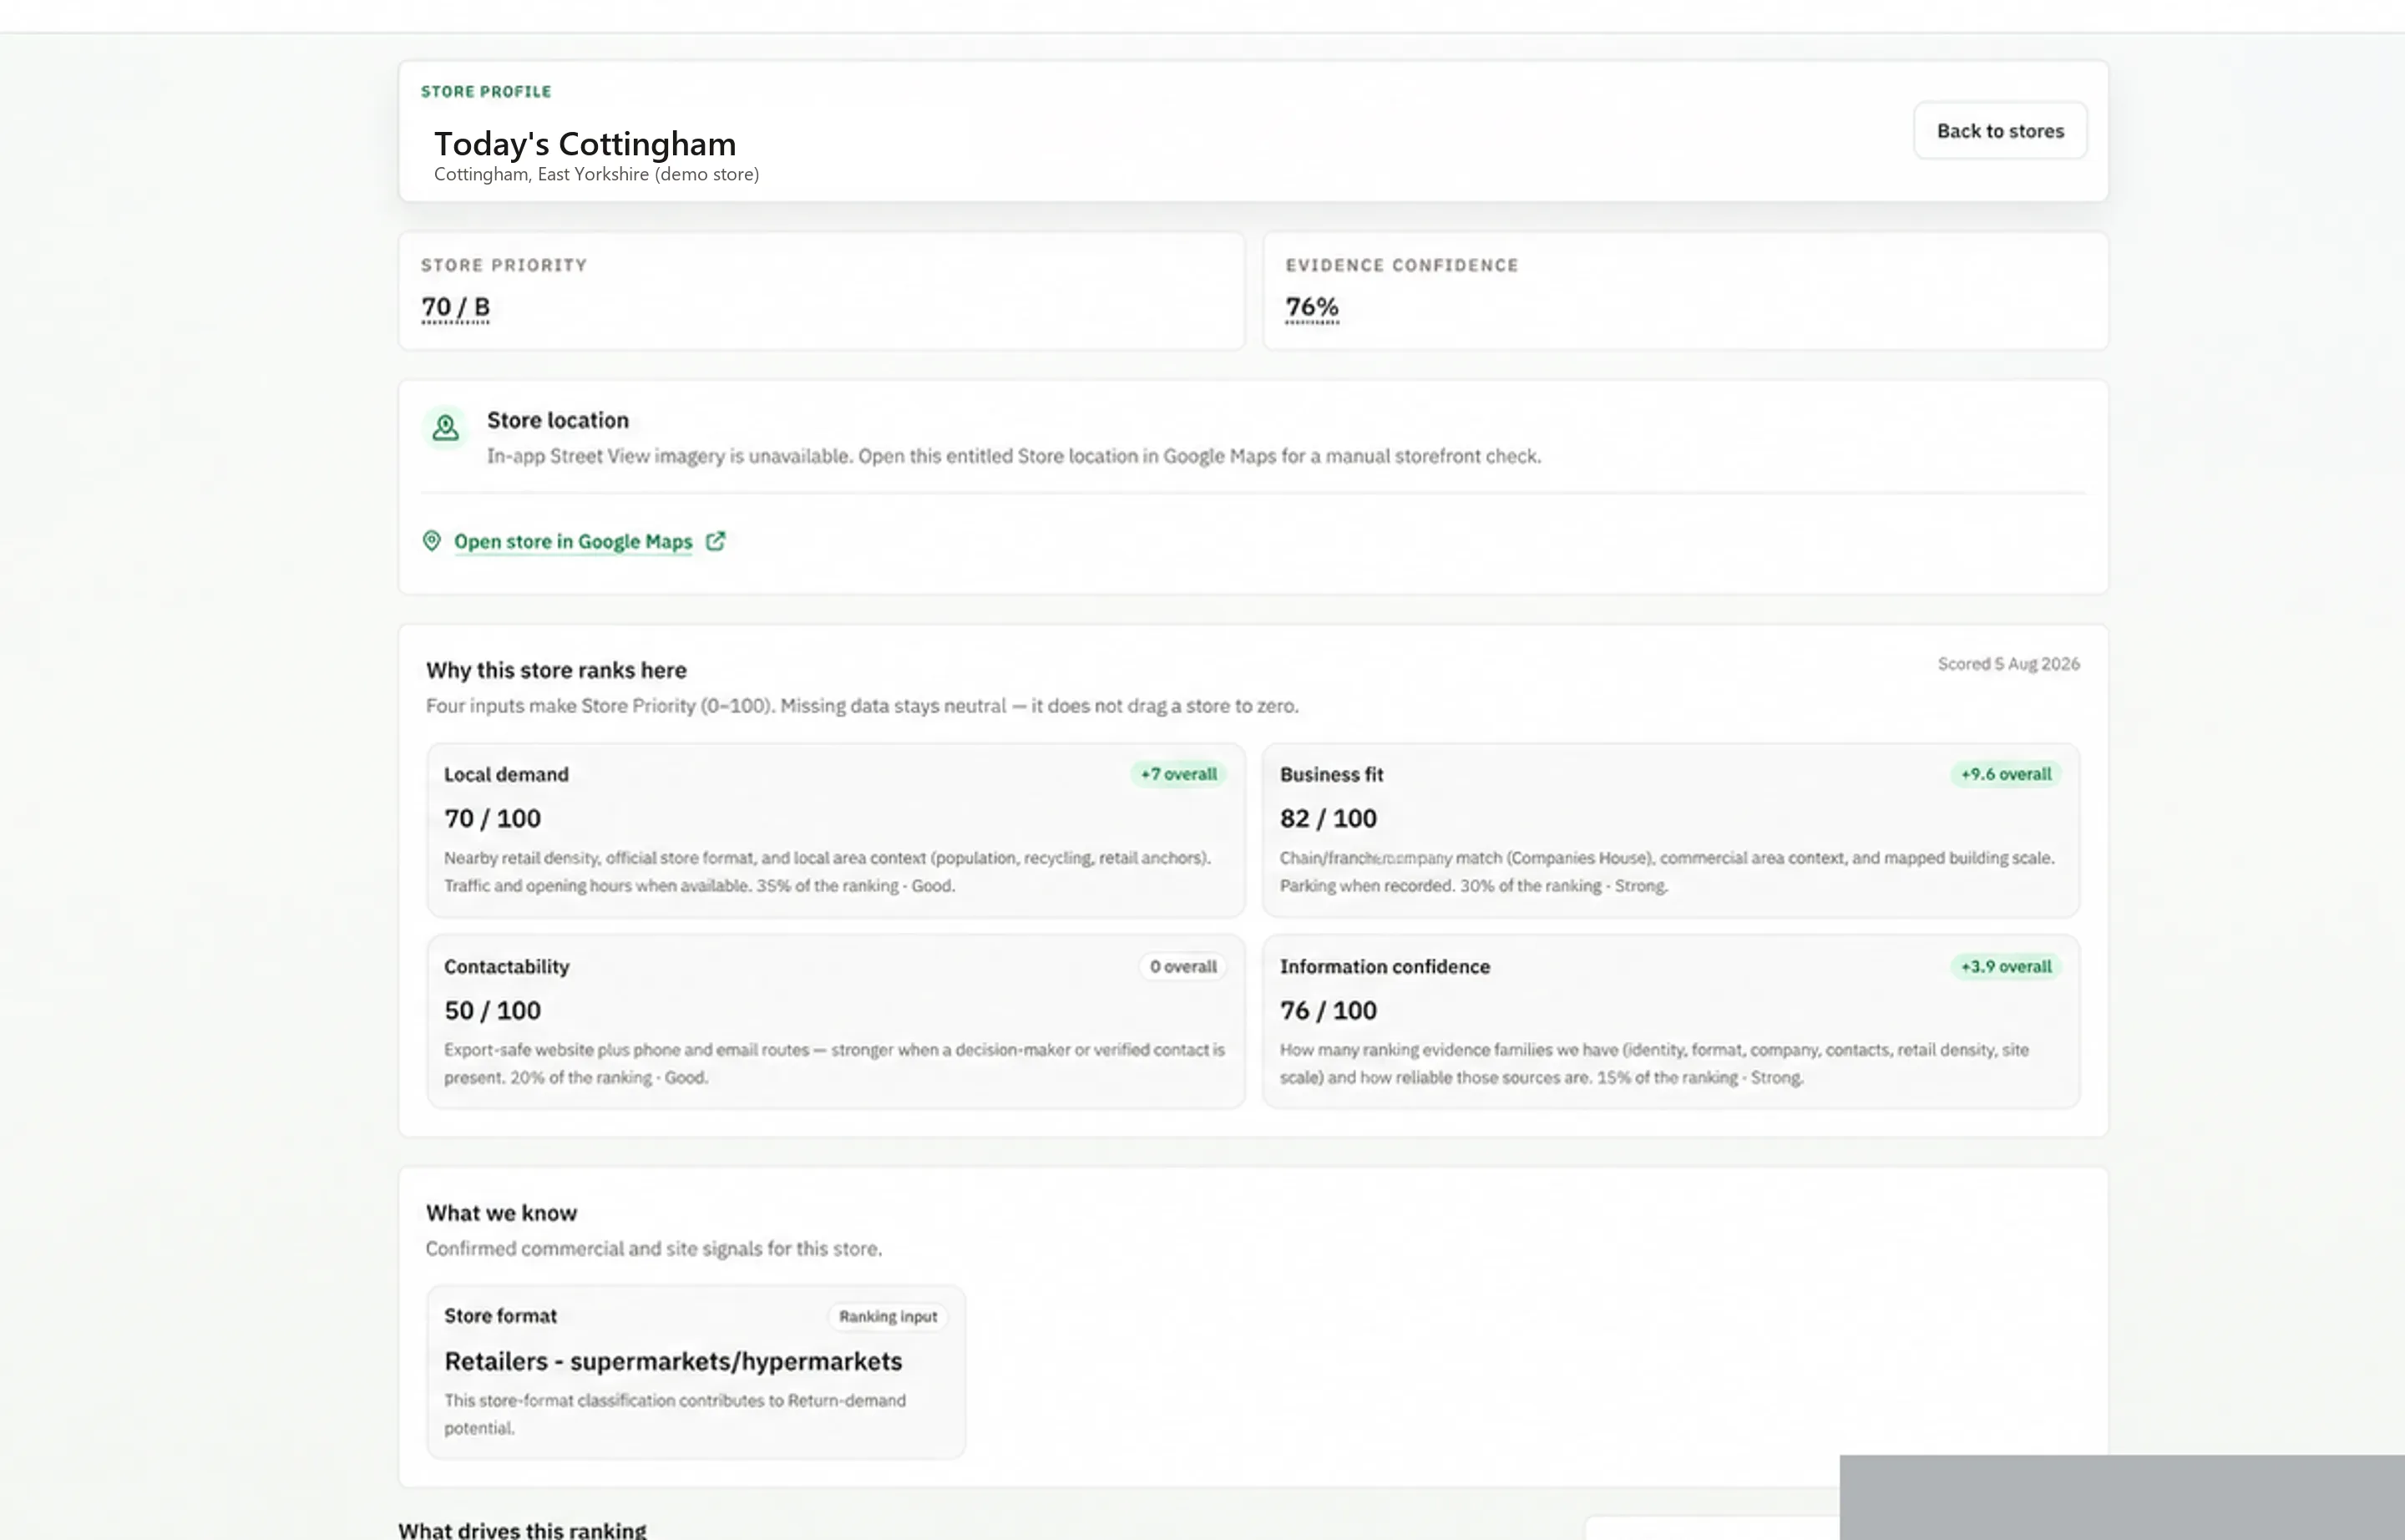Click the map pin icon before Open store
The image size is (2405, 1540).
pos(432,541)
